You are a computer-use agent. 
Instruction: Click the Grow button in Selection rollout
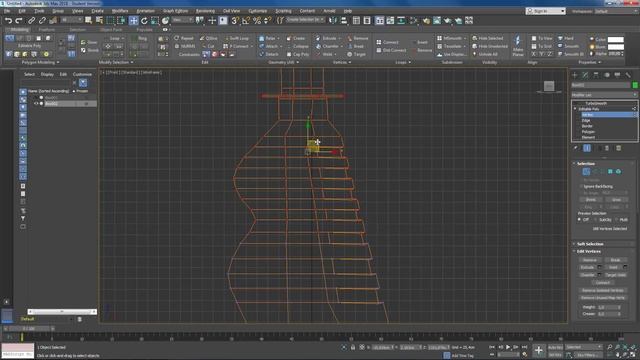pos(616,200)
